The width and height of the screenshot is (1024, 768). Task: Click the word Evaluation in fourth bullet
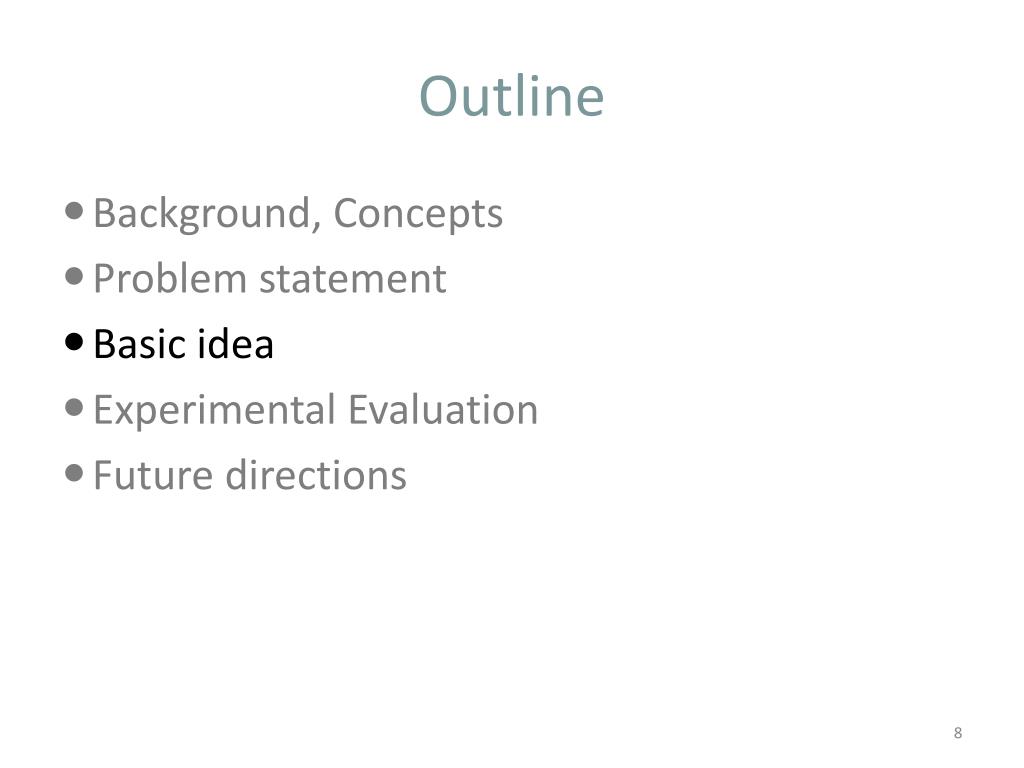coord(443,409)
